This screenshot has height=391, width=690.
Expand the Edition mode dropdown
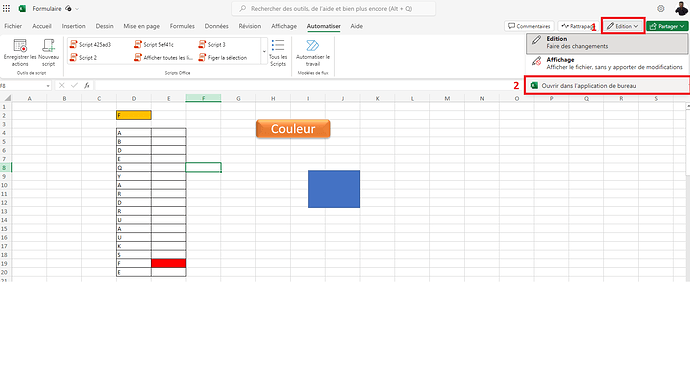[623, 26]
